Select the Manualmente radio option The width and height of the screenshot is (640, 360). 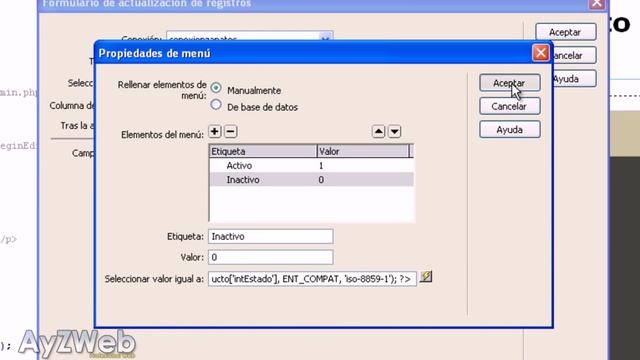point(216,88)
